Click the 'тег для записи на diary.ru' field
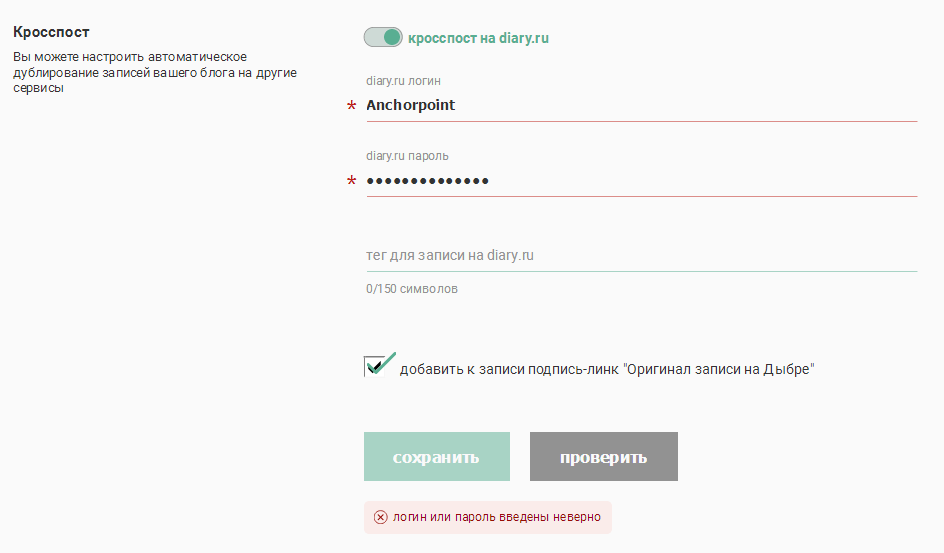Screen dimensions: 944x553 [x=640, y=256]
